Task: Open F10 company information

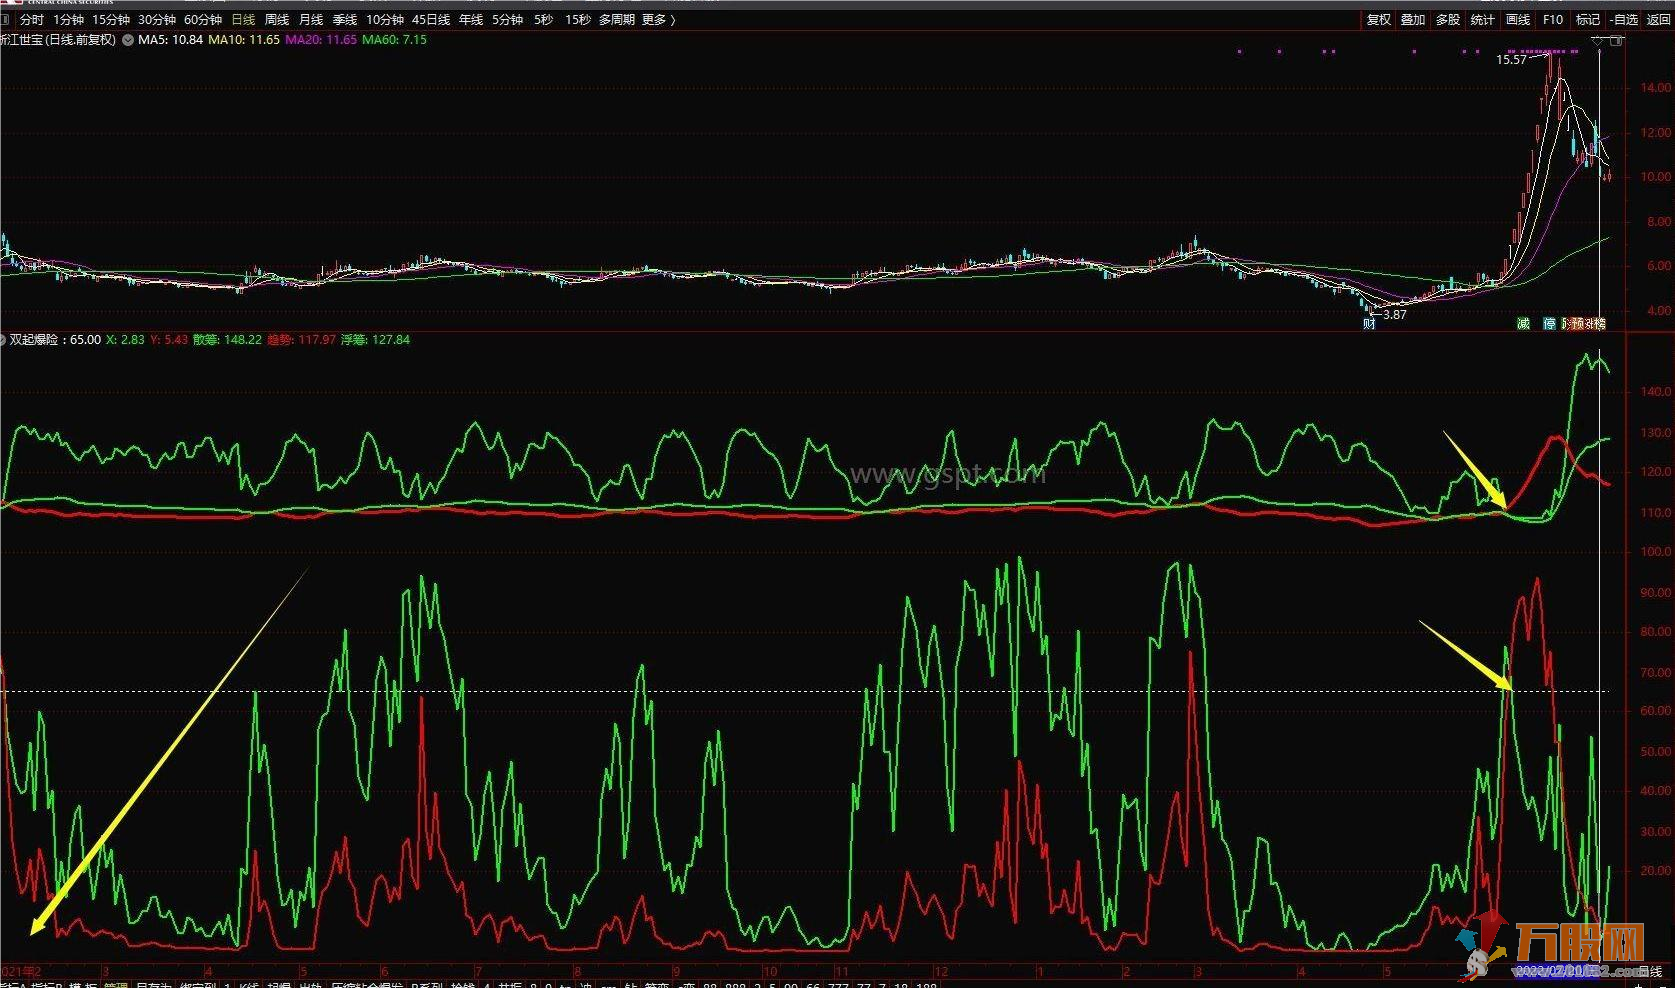Action: click(1553, 20)
